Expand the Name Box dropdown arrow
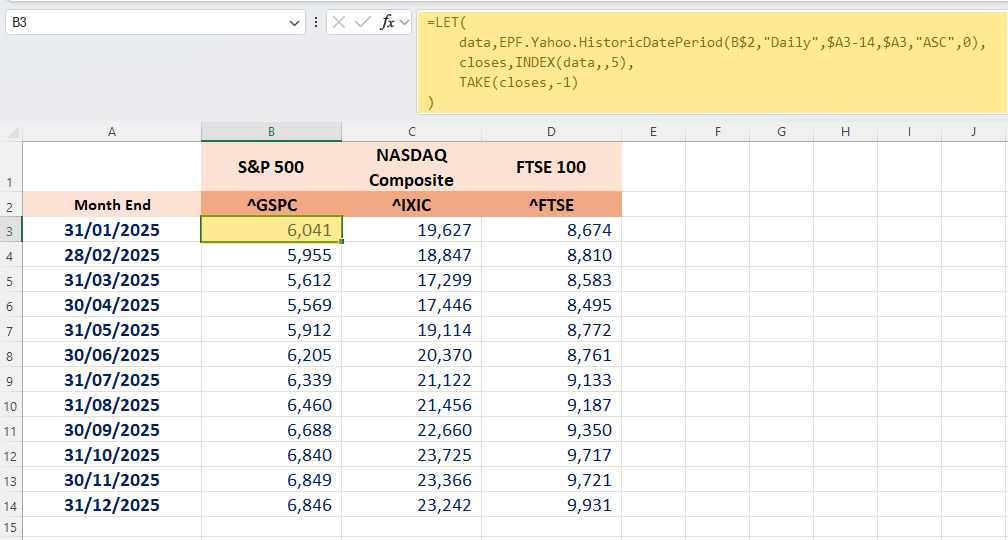 pyautogui.click(x=294, y=23)
